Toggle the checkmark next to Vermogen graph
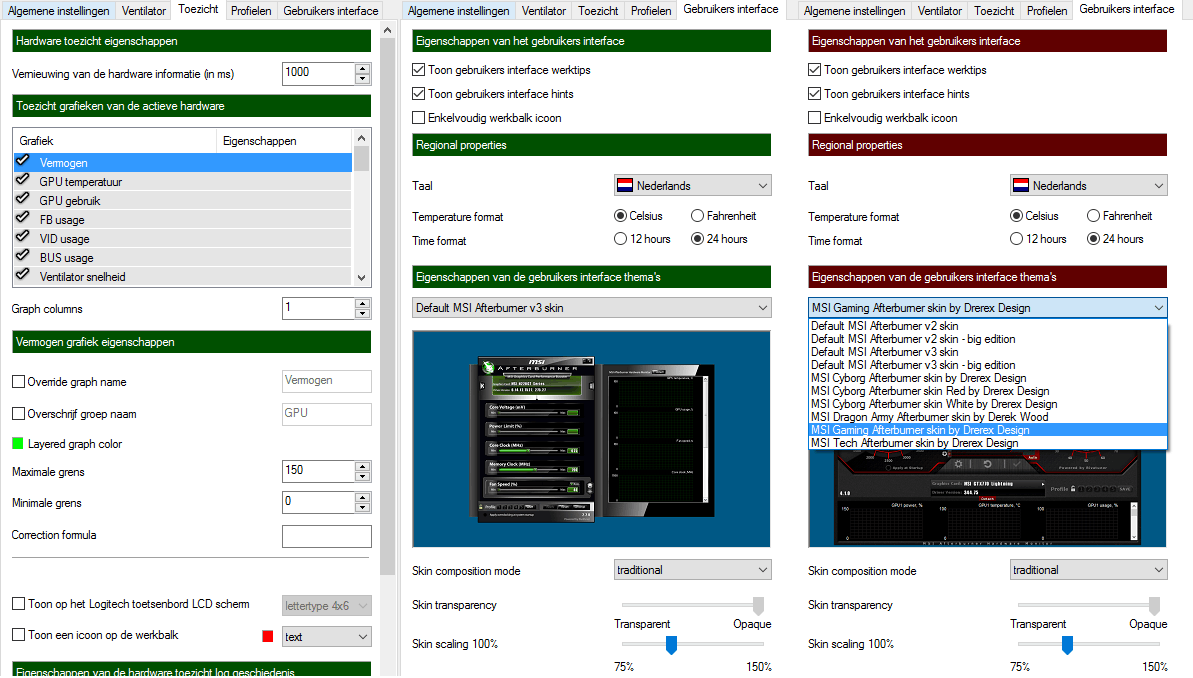Image resolution: width=1193 pixels, height=678 pixels. (23, 161)
